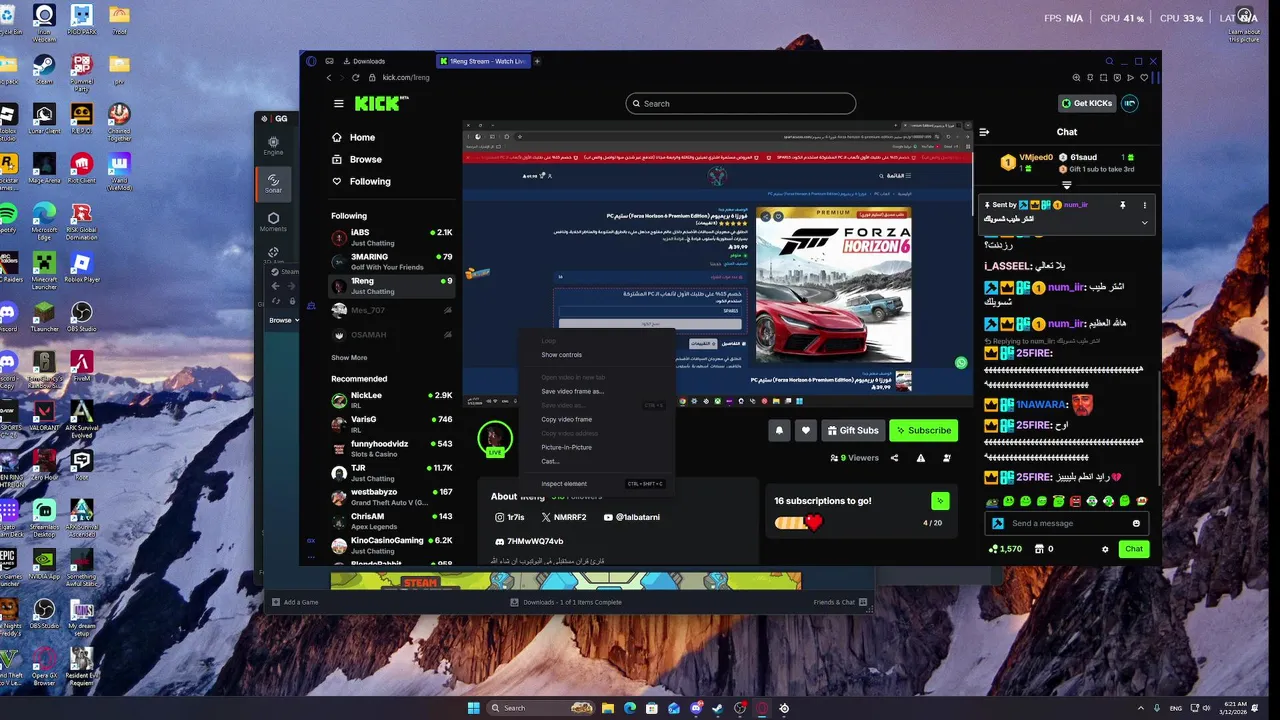
Task: Open chat settings gear icon
Action: point(1105,549)
